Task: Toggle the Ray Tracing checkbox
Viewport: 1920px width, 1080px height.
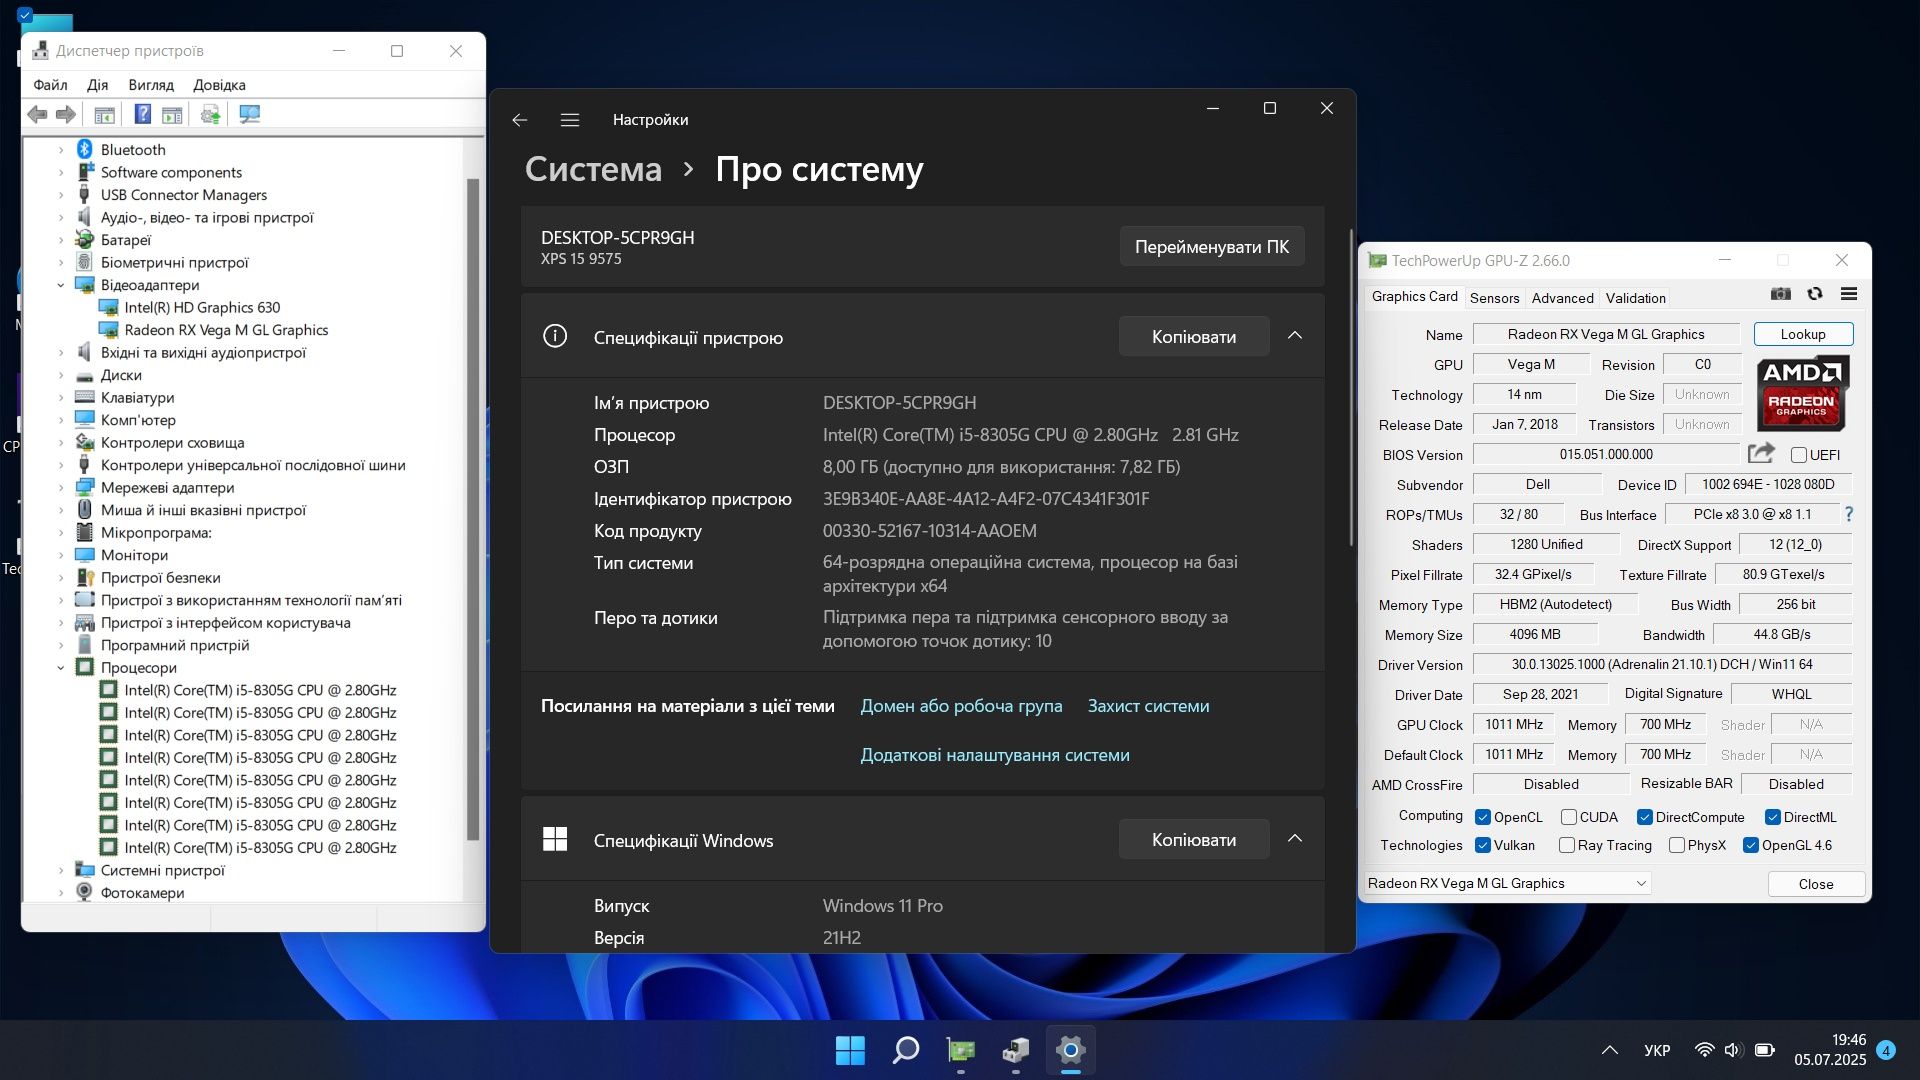Action: (1567, 845)
